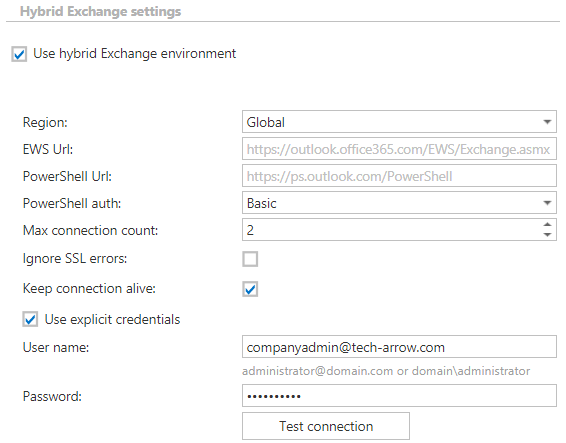The height and width of the screenshot is (443, 566).
Task: Uncheck the Use explicit credentials checkbox
Action: (x=30, y=320)
